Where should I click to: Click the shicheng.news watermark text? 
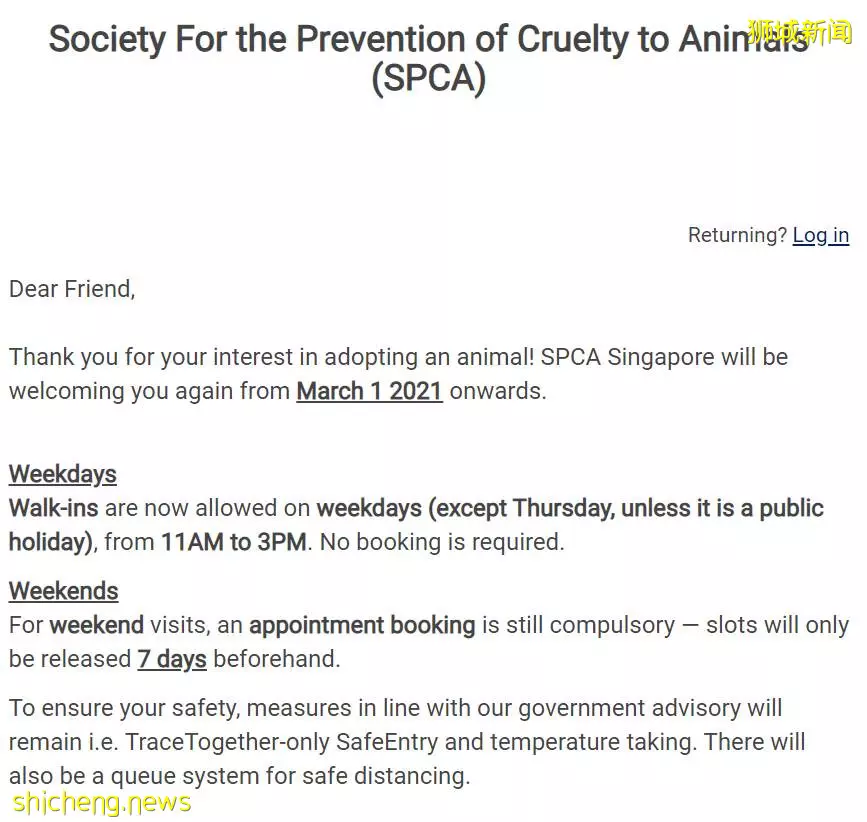pos(102,803)
